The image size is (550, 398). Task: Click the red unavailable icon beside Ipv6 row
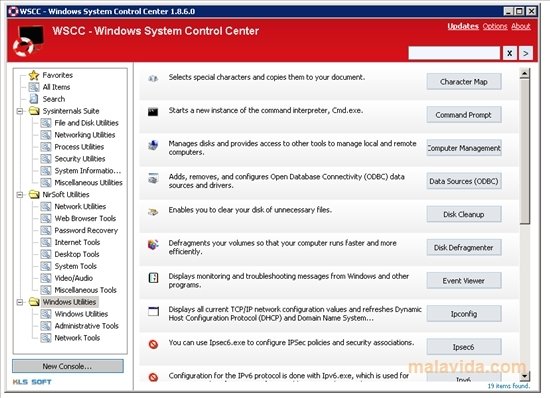[153, 377]
